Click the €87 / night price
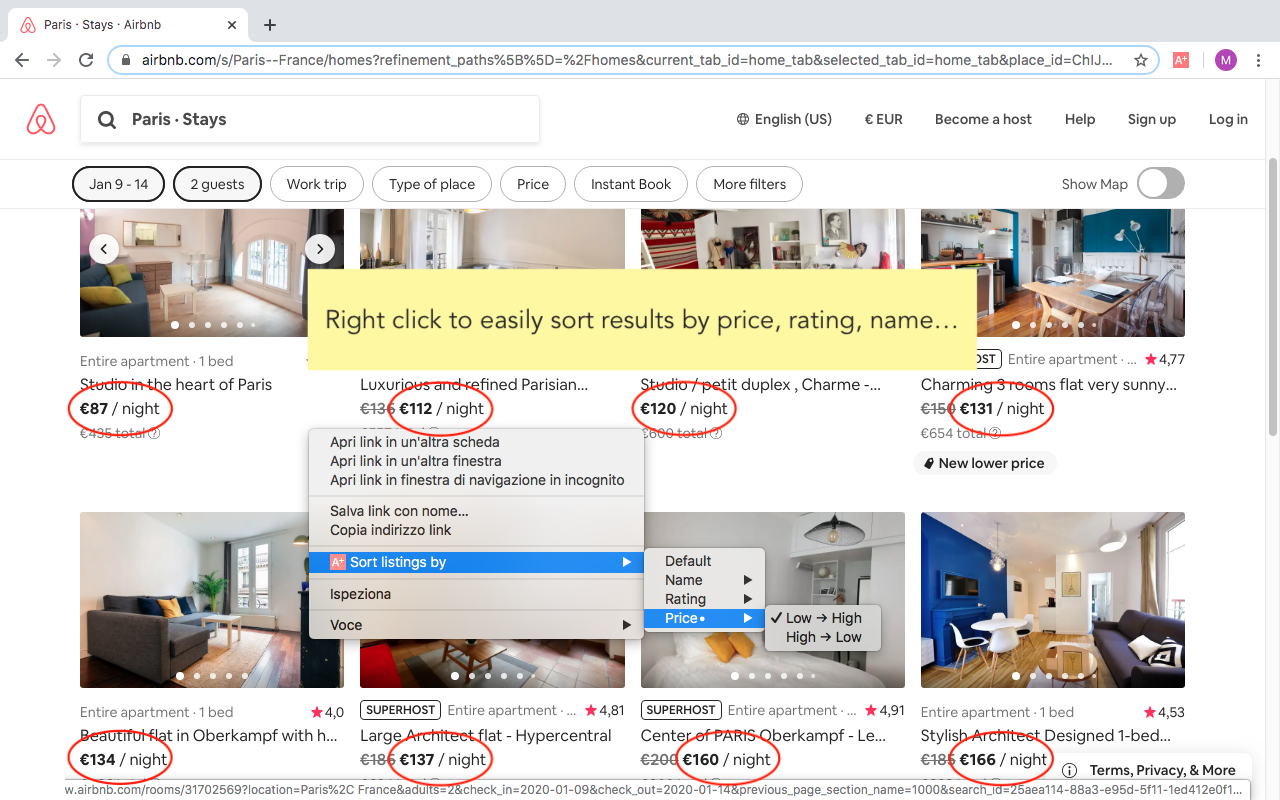Viewport: 1280px width, 800px height. pos(120,408)
